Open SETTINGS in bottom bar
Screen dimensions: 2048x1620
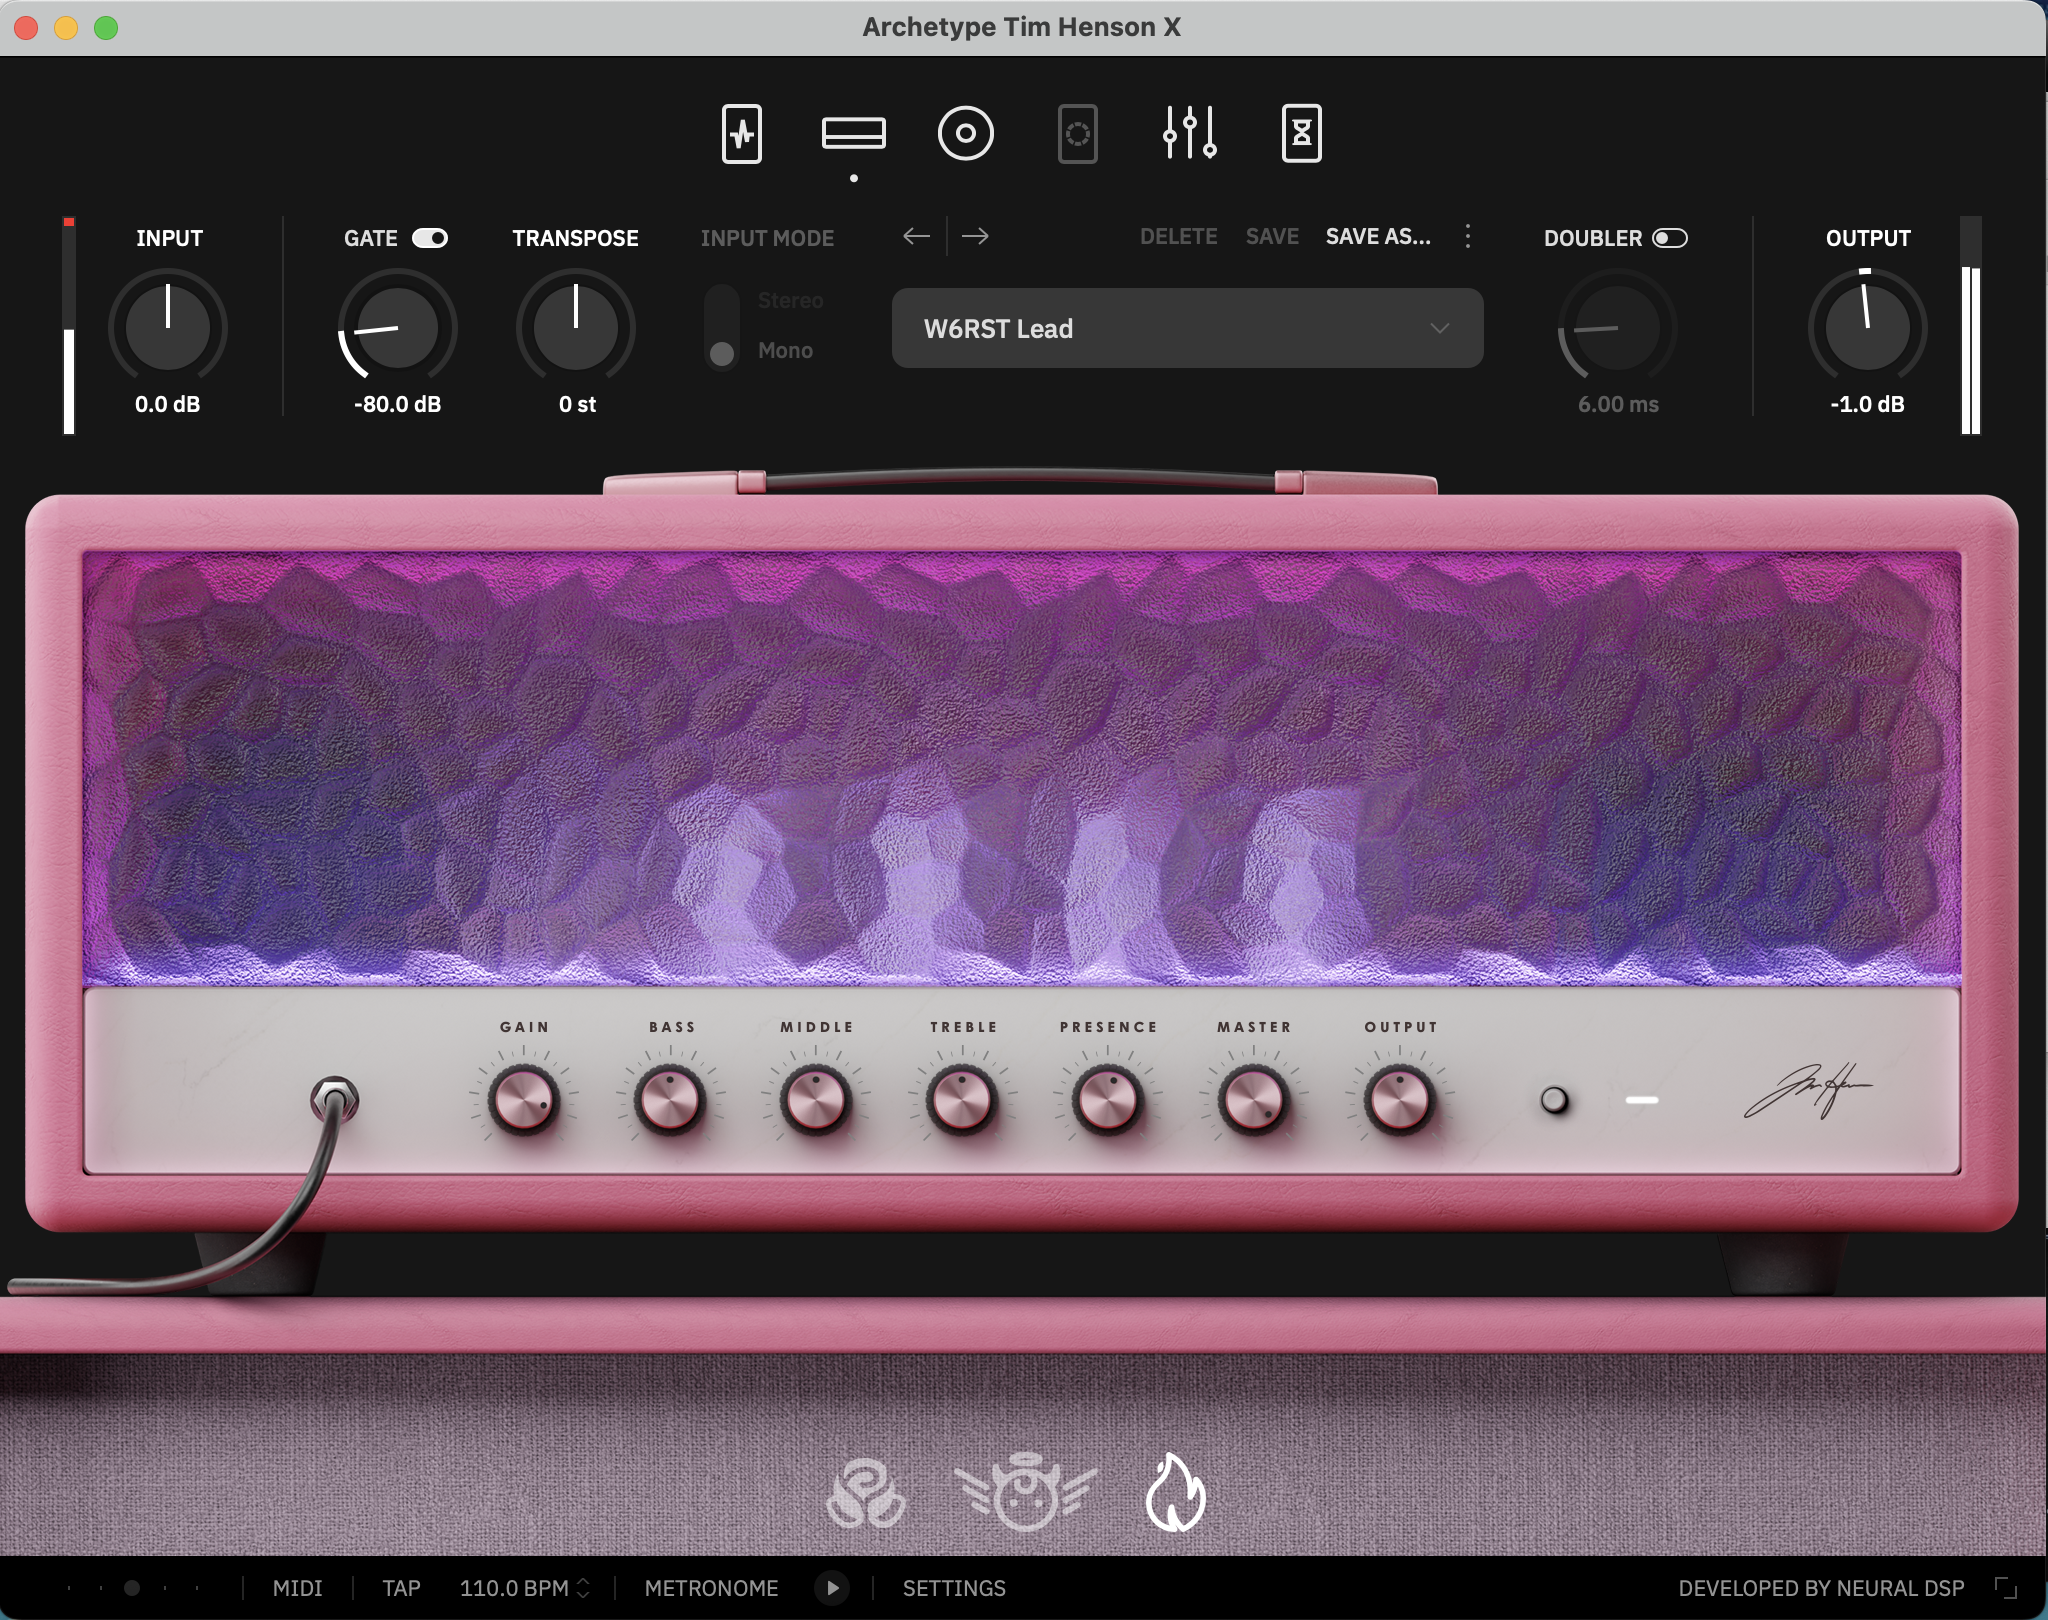click(x=954, y=1588)
